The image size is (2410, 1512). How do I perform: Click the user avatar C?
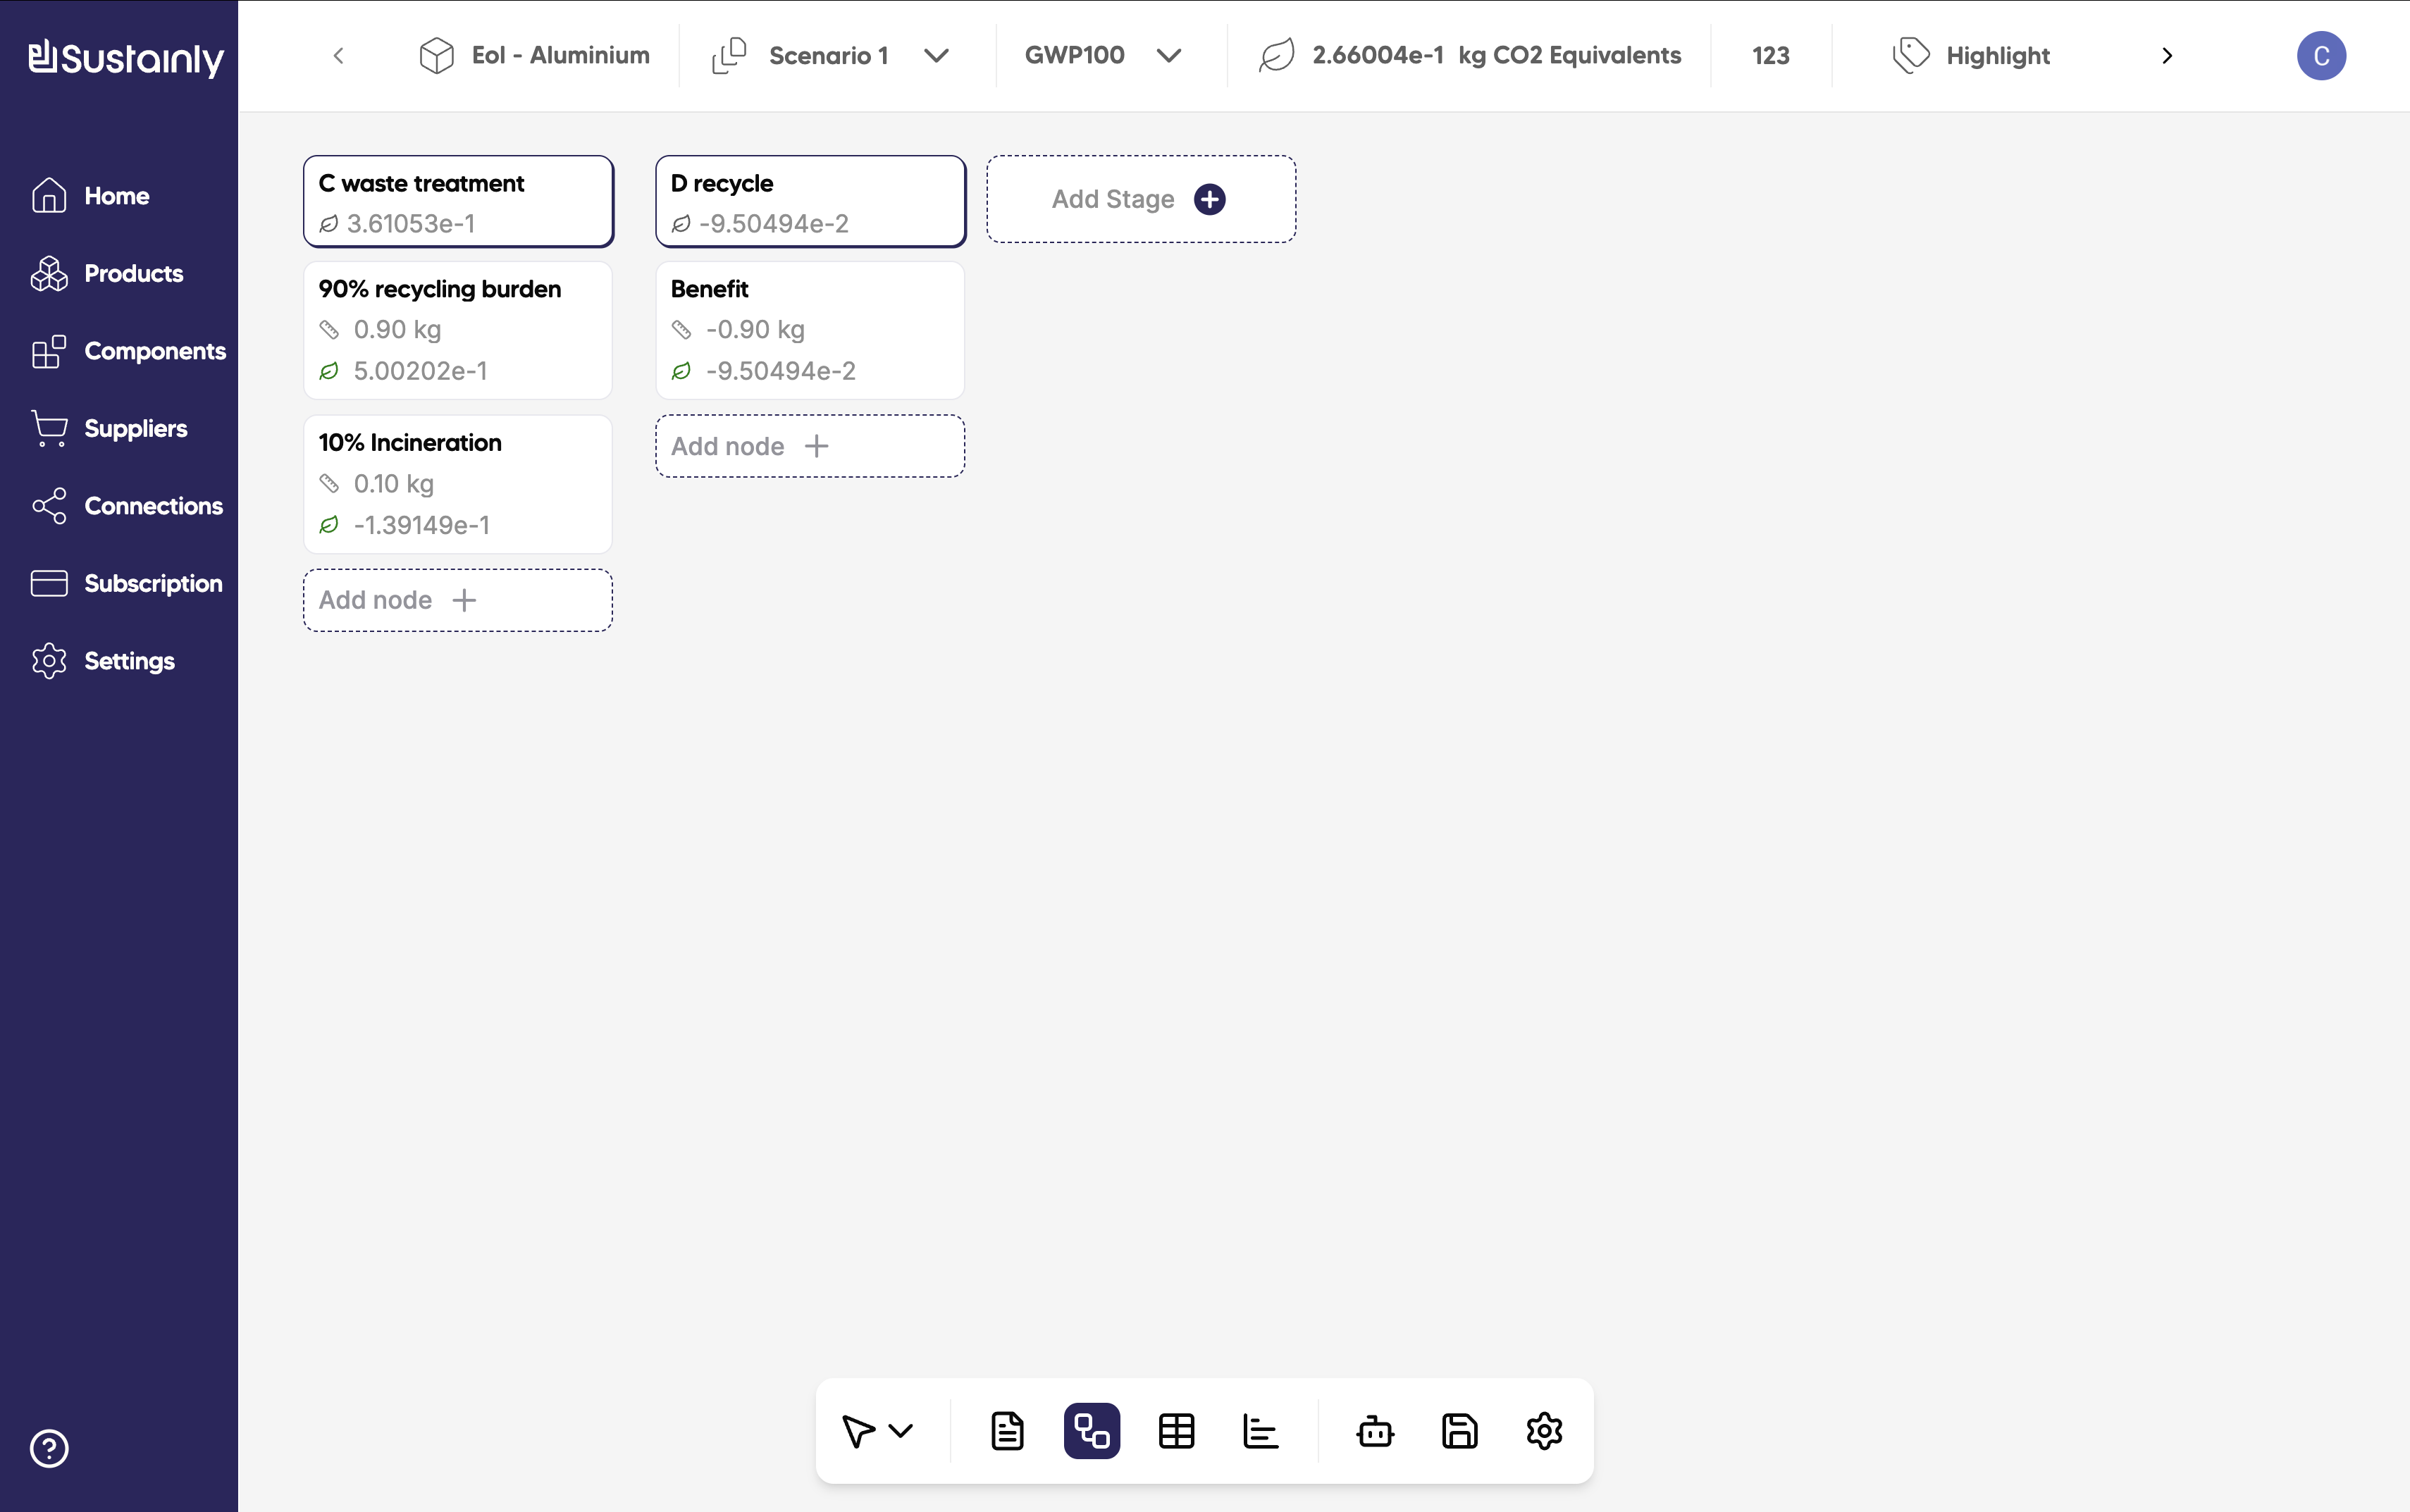tap(2320, 56)
